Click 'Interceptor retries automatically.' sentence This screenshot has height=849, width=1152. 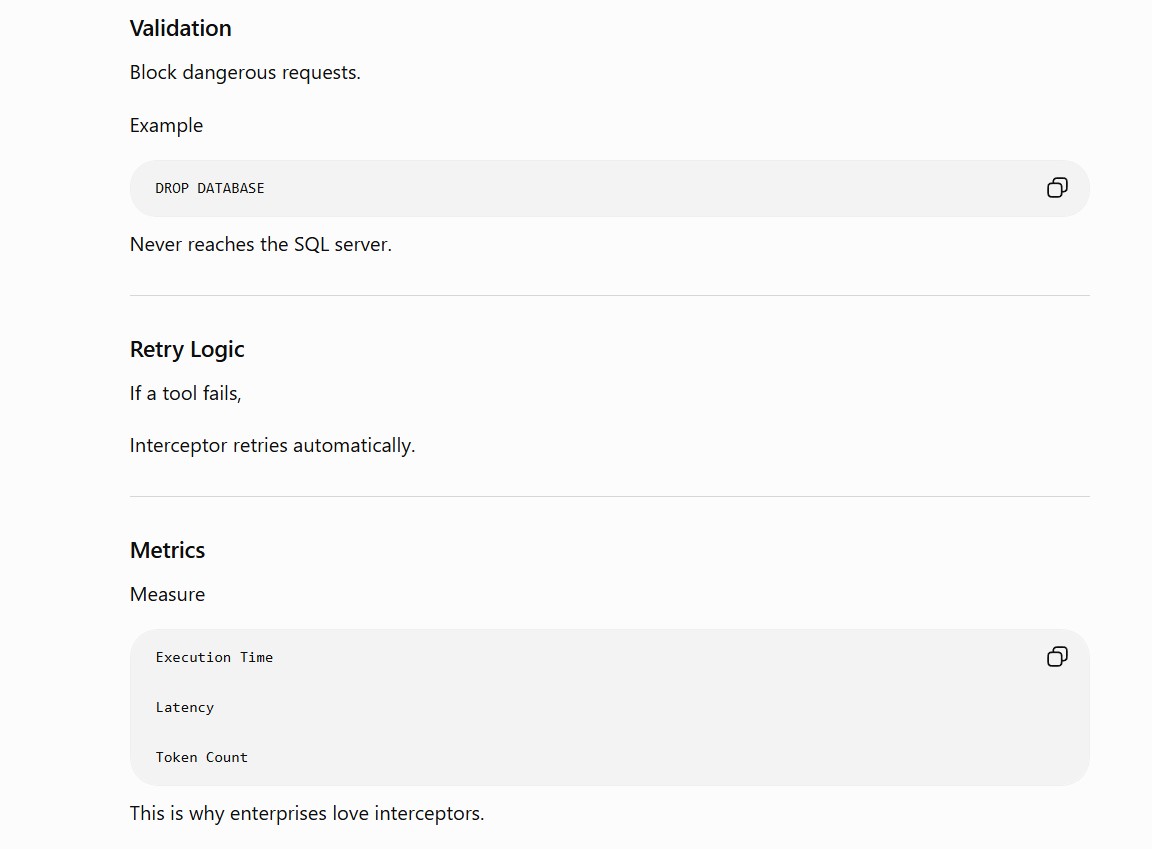(x=273, y=446)
